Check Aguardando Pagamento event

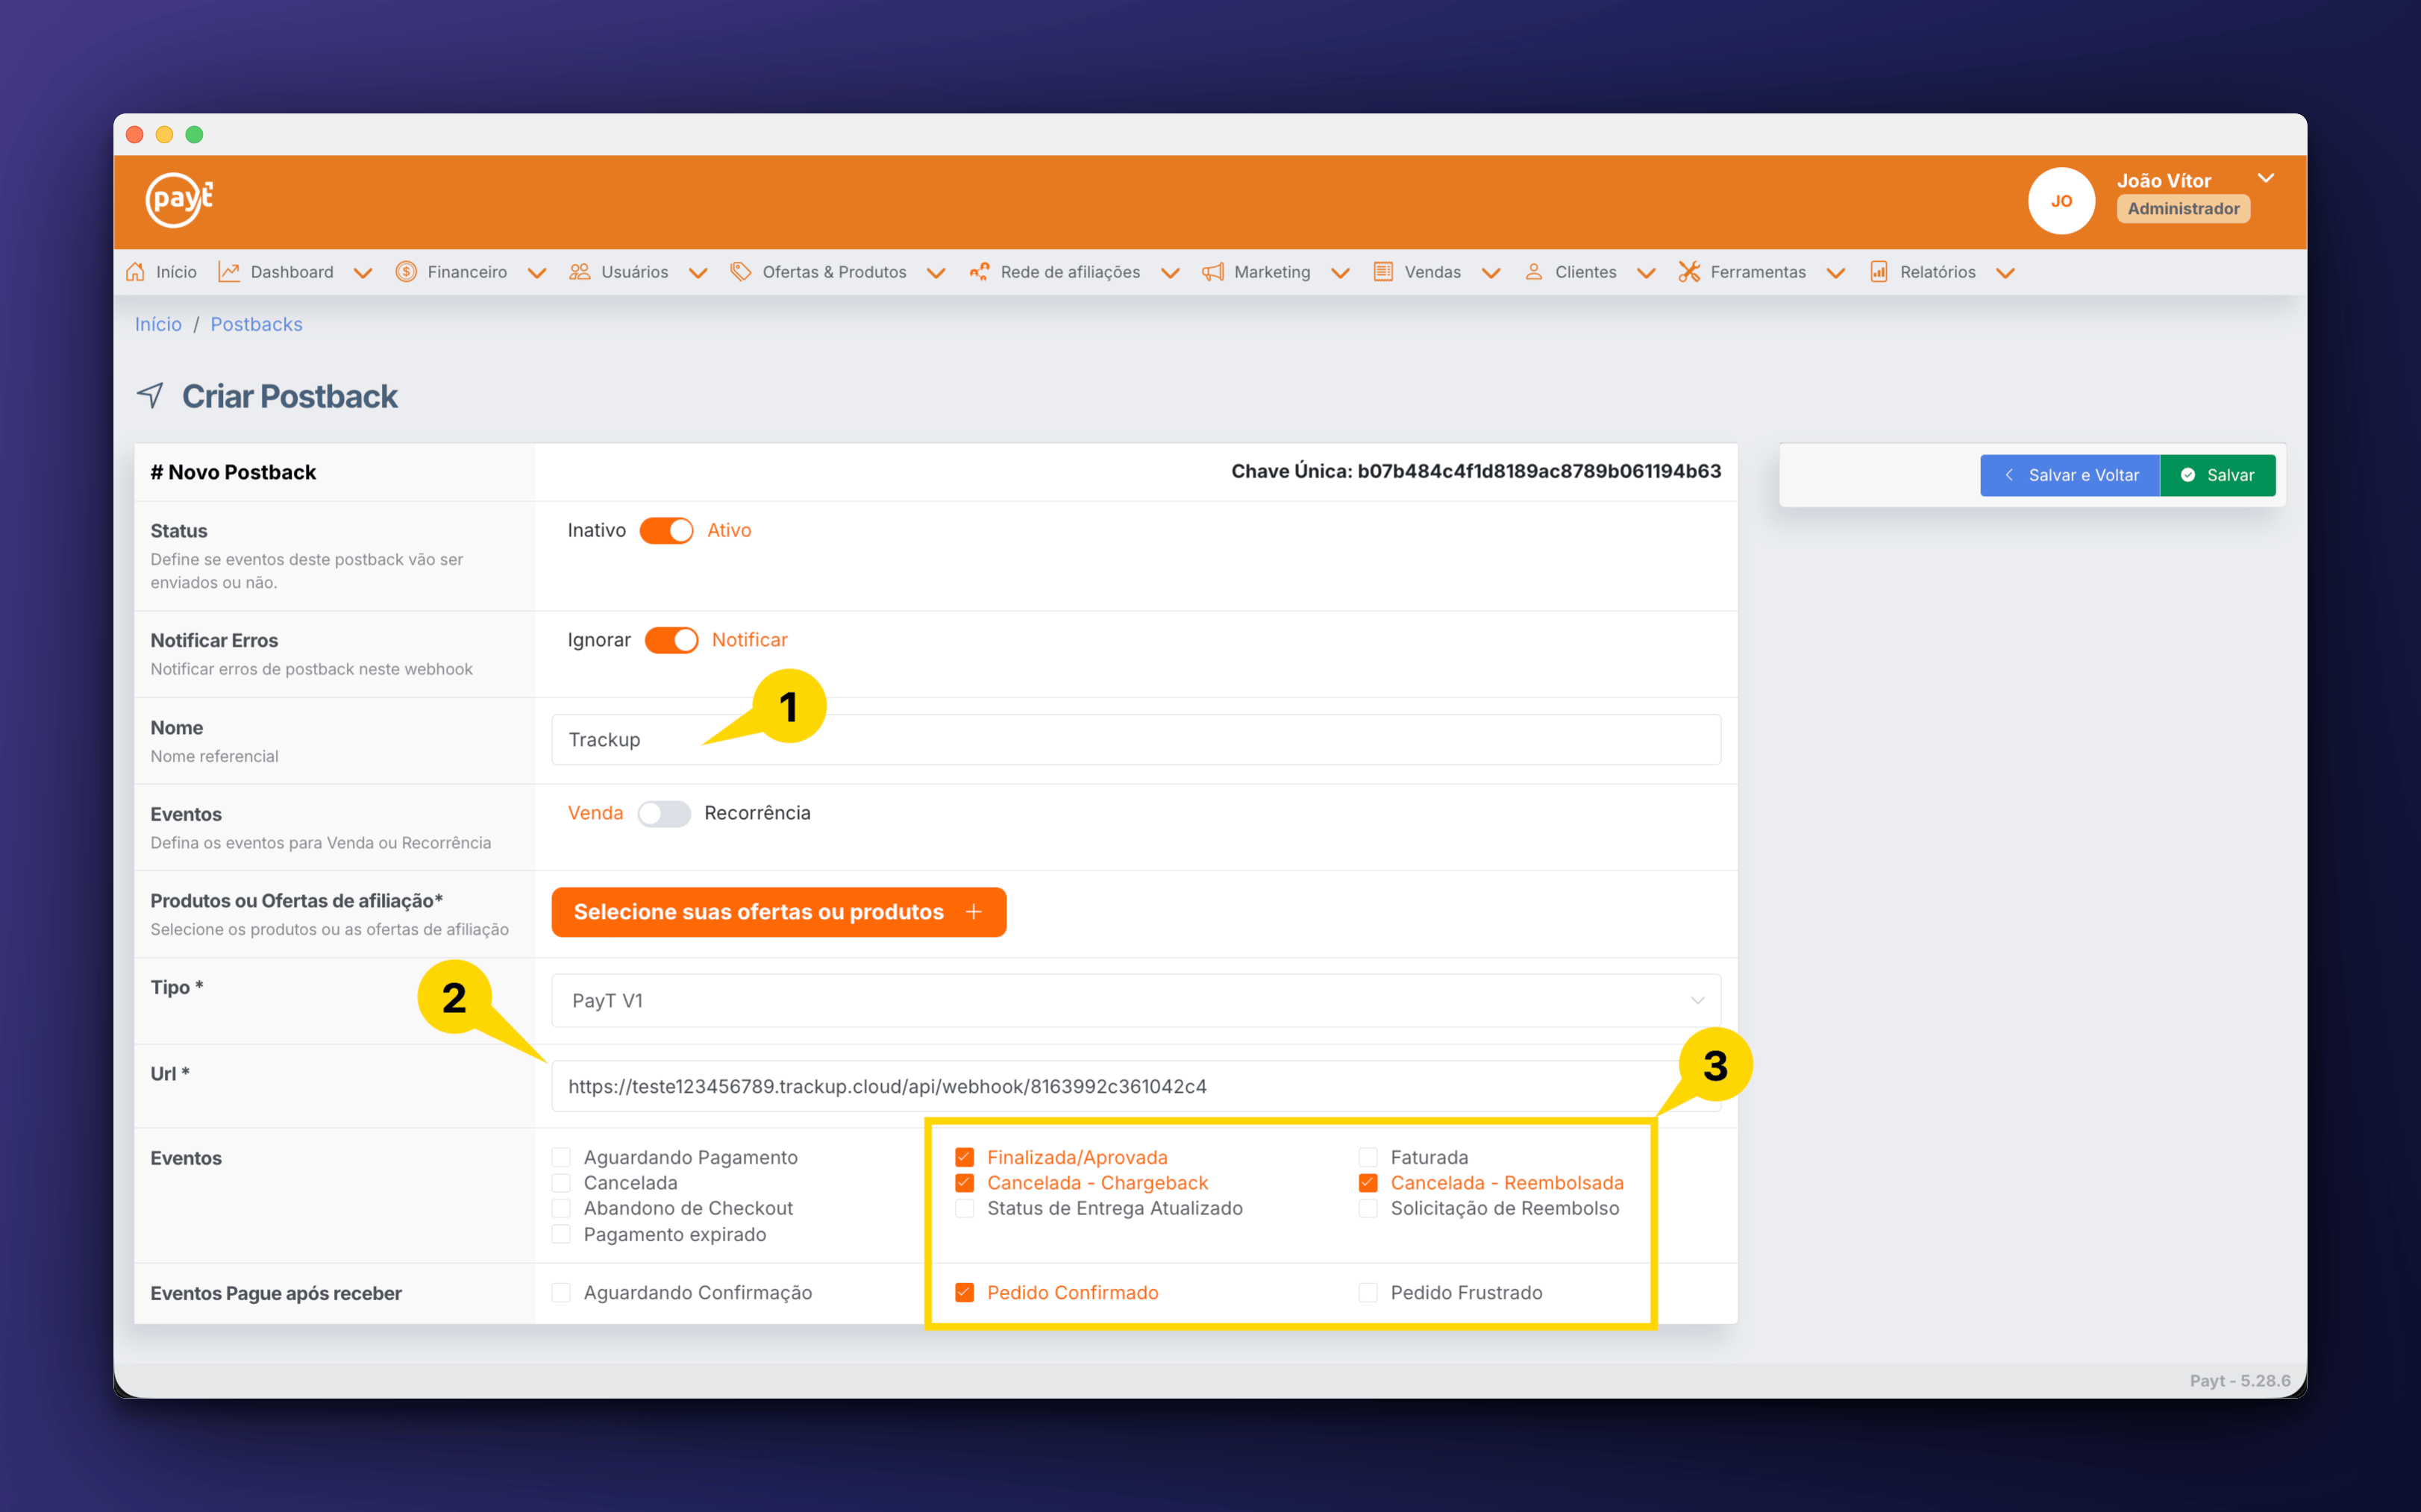tap(561, 1157)
